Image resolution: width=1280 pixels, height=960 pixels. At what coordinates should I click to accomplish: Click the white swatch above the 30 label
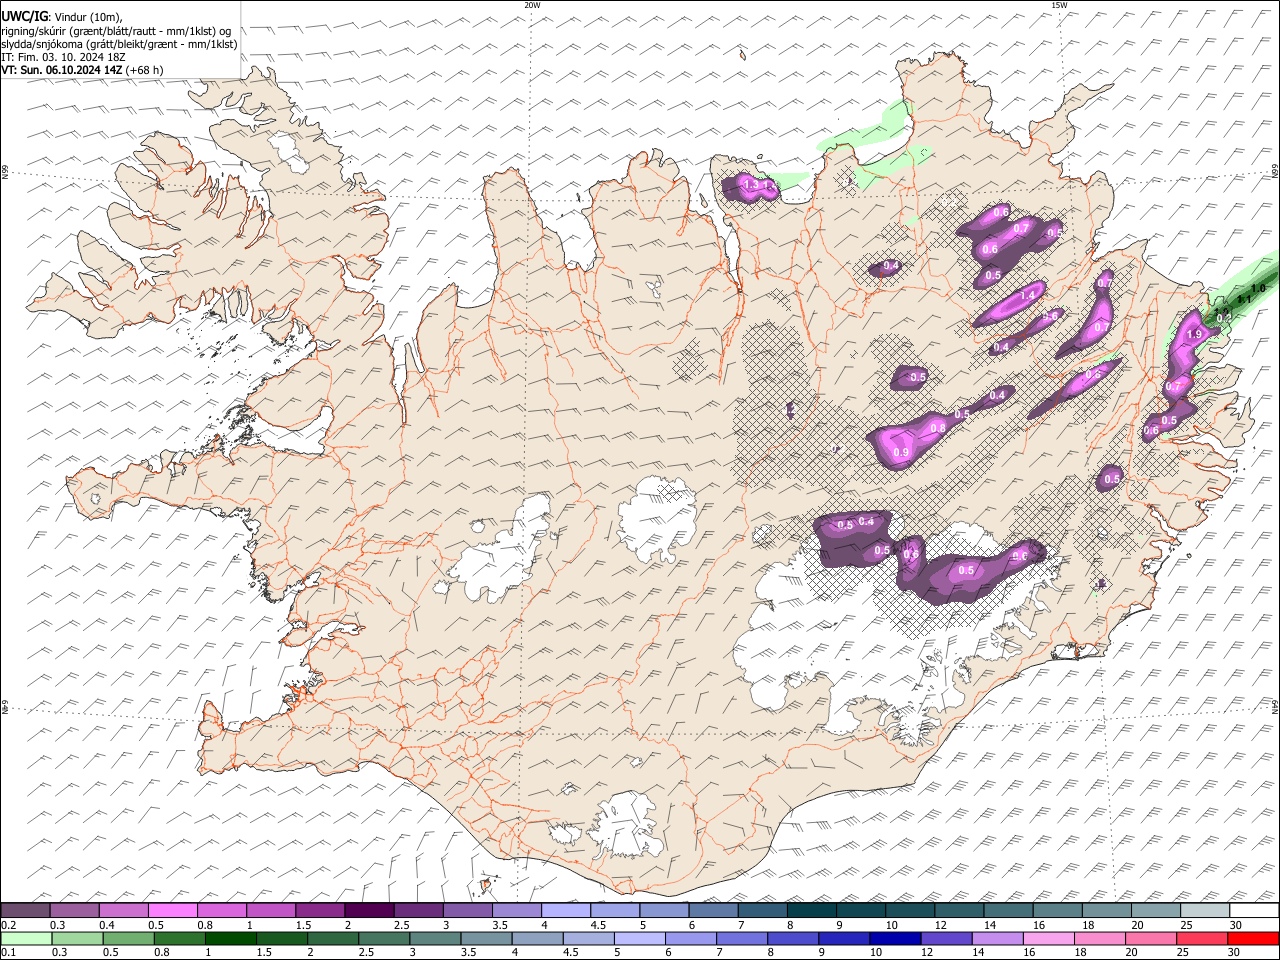tap(1254, 911)
